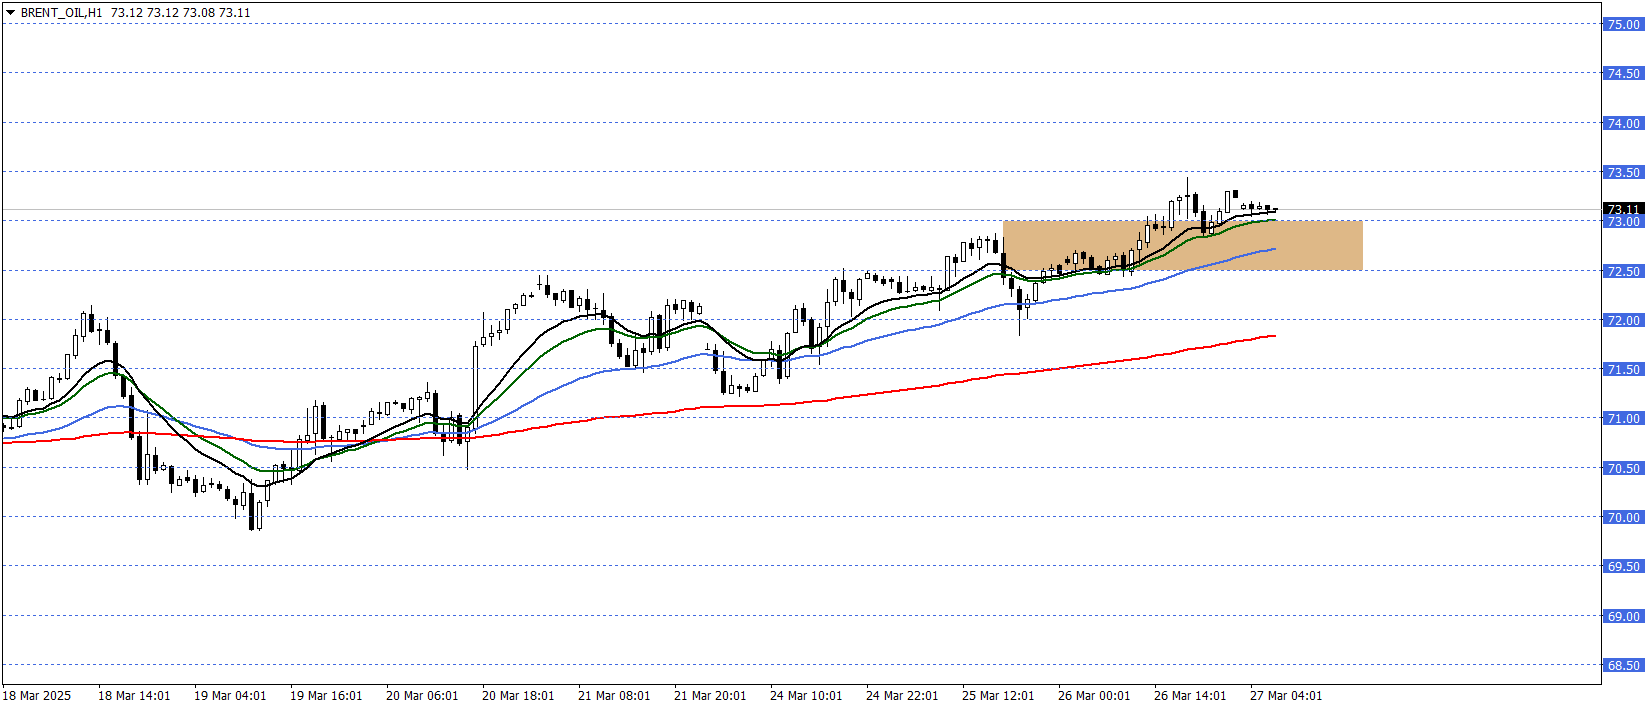Click the 71.00 price scale label
The image size is (1651, 708).
point(1623,418)
